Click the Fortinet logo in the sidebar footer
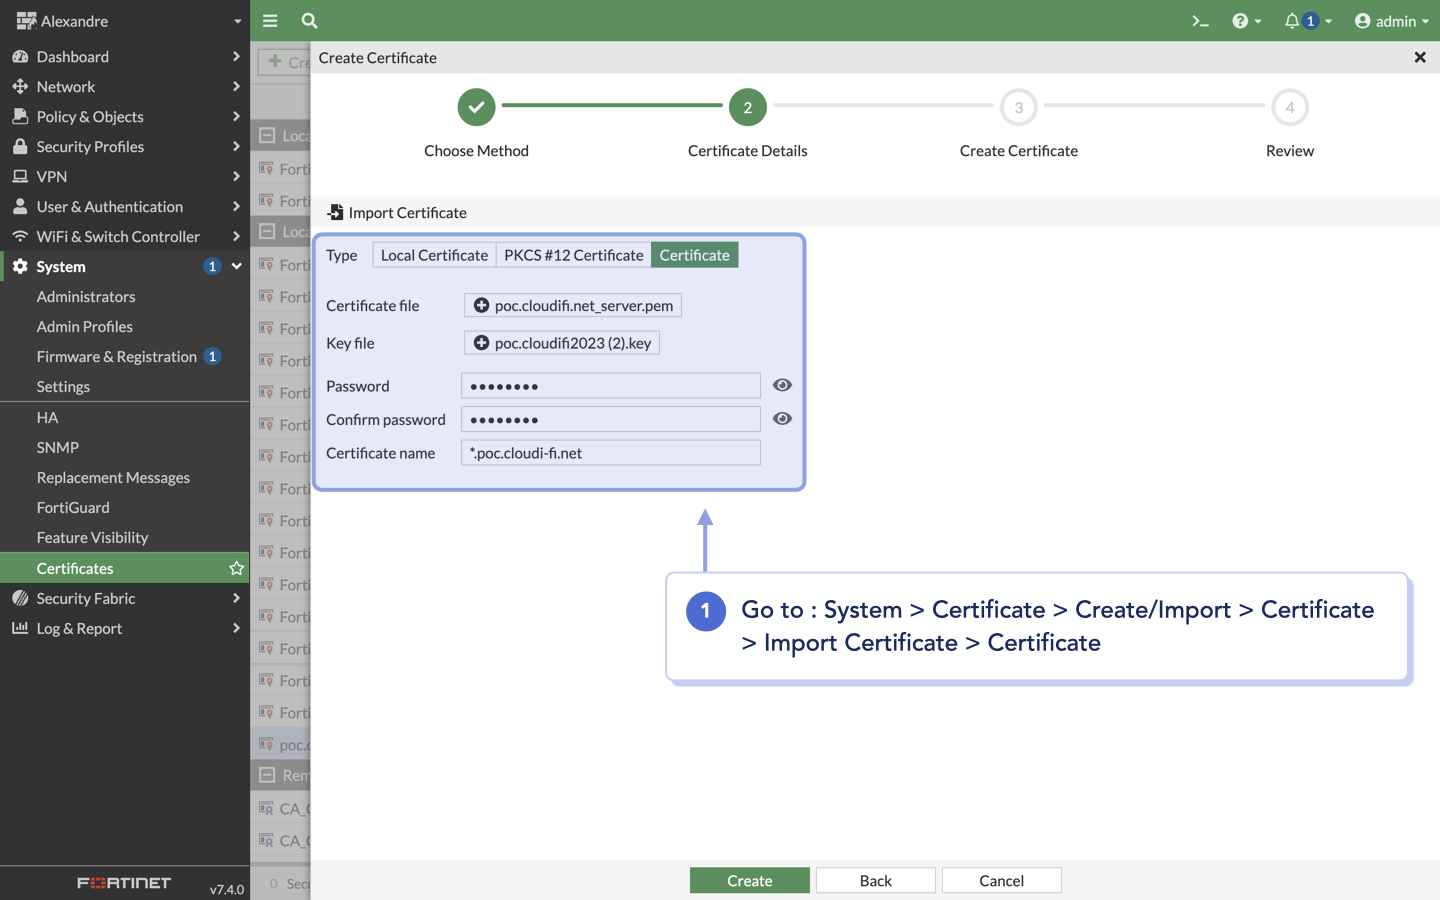The width and height of the screenshot is (1440, 900). (x=123, y=883)
